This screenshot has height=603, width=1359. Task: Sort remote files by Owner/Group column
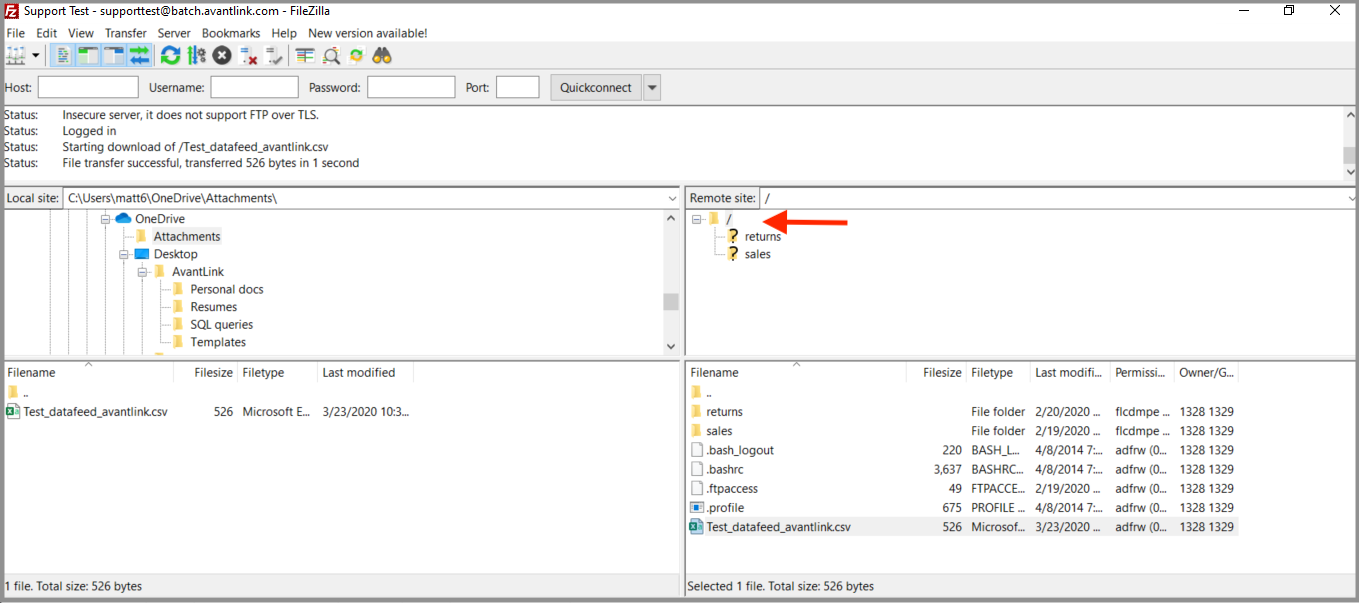click(1206, 373)
